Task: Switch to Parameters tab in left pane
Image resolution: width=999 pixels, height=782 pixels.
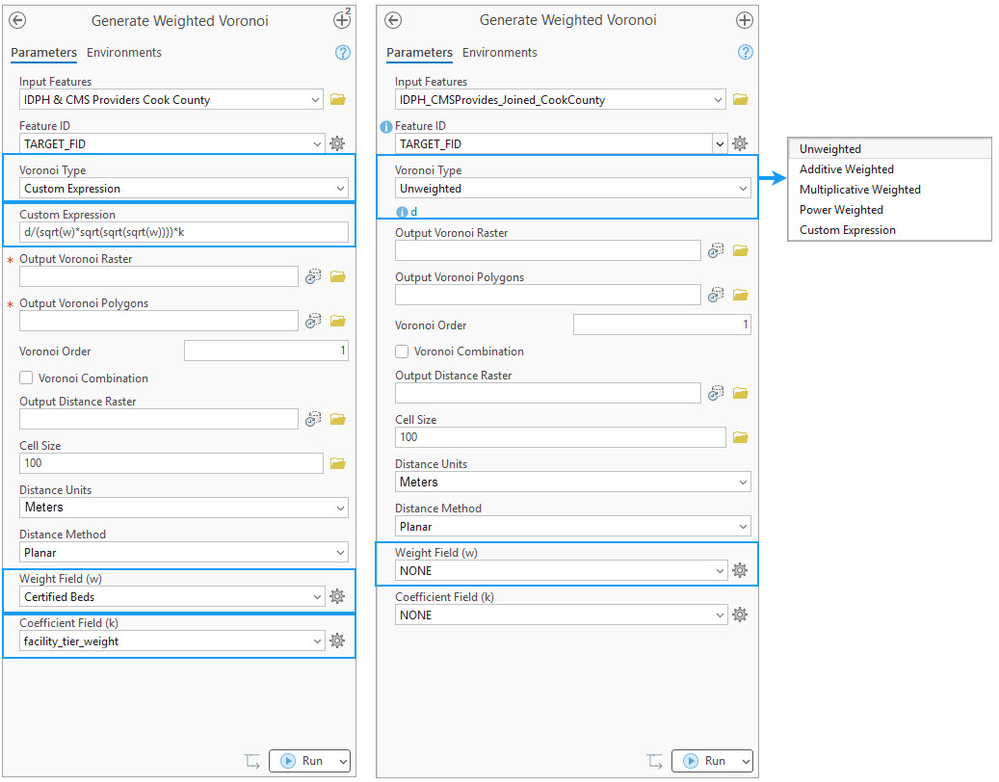Action: tap(44, 52)
